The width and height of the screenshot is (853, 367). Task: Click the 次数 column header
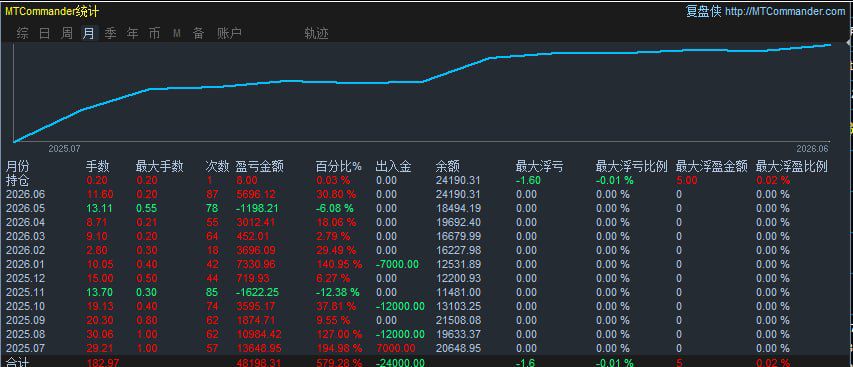coord(217,166)
